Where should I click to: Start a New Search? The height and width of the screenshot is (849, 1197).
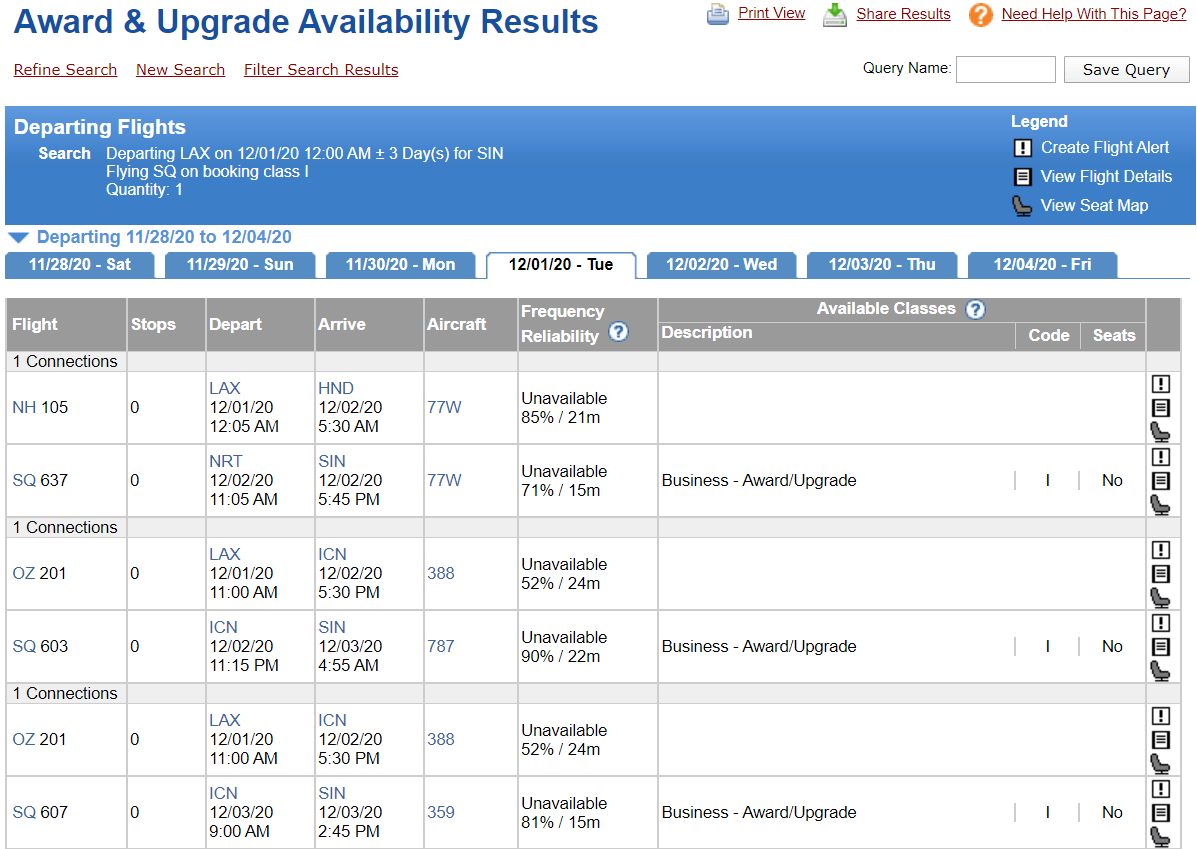tap(180, 69)
